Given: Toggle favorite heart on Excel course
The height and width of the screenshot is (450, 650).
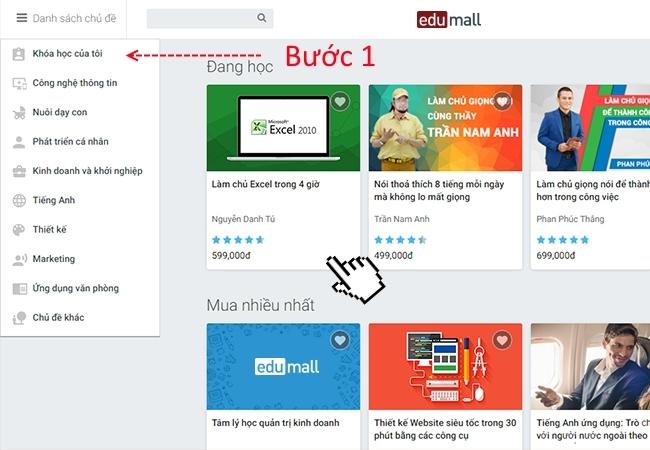Looking at the screenshot, I should (x=340, y=102).
